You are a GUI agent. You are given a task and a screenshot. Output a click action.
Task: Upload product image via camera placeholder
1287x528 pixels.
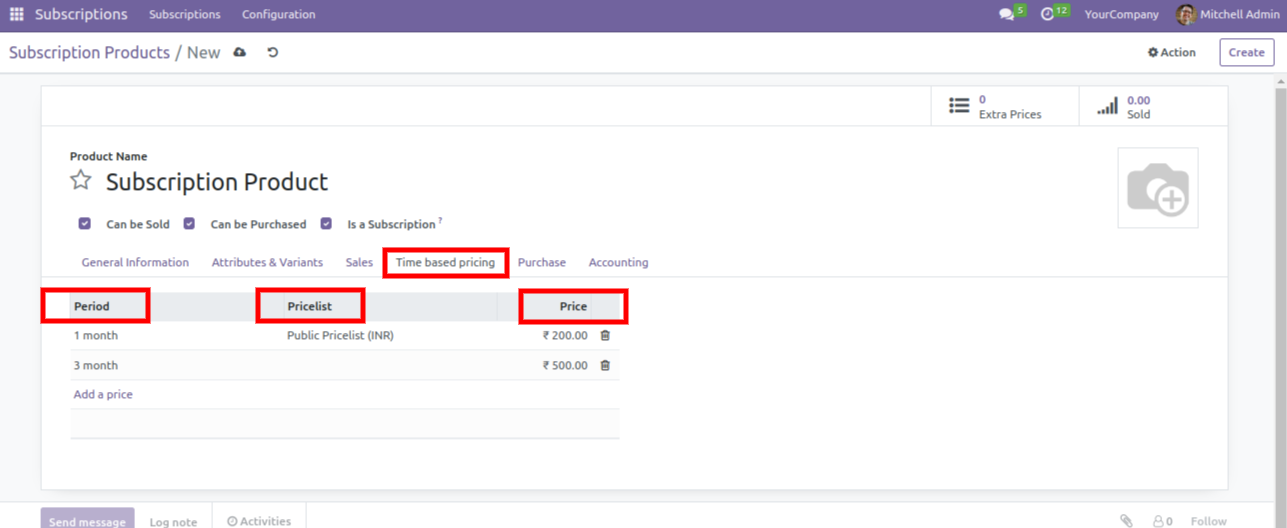tap(1157, 188)
